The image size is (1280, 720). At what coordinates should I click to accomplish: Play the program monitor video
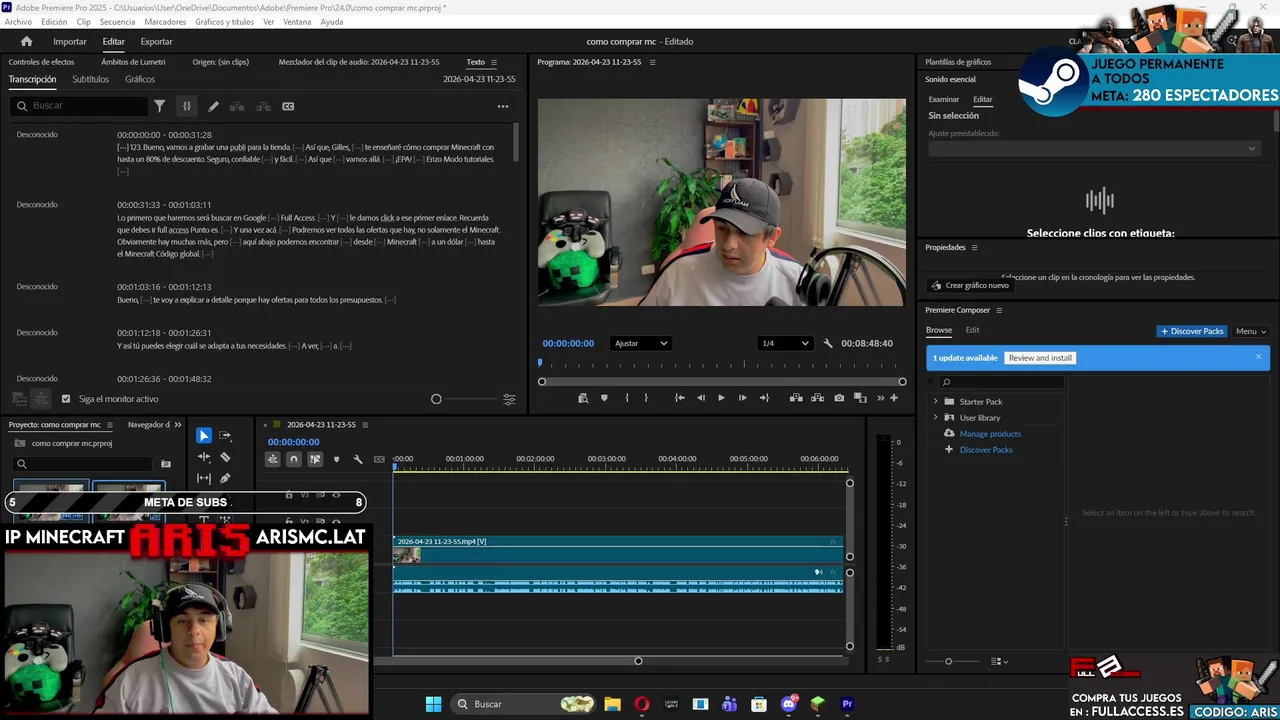coord(721,398)
